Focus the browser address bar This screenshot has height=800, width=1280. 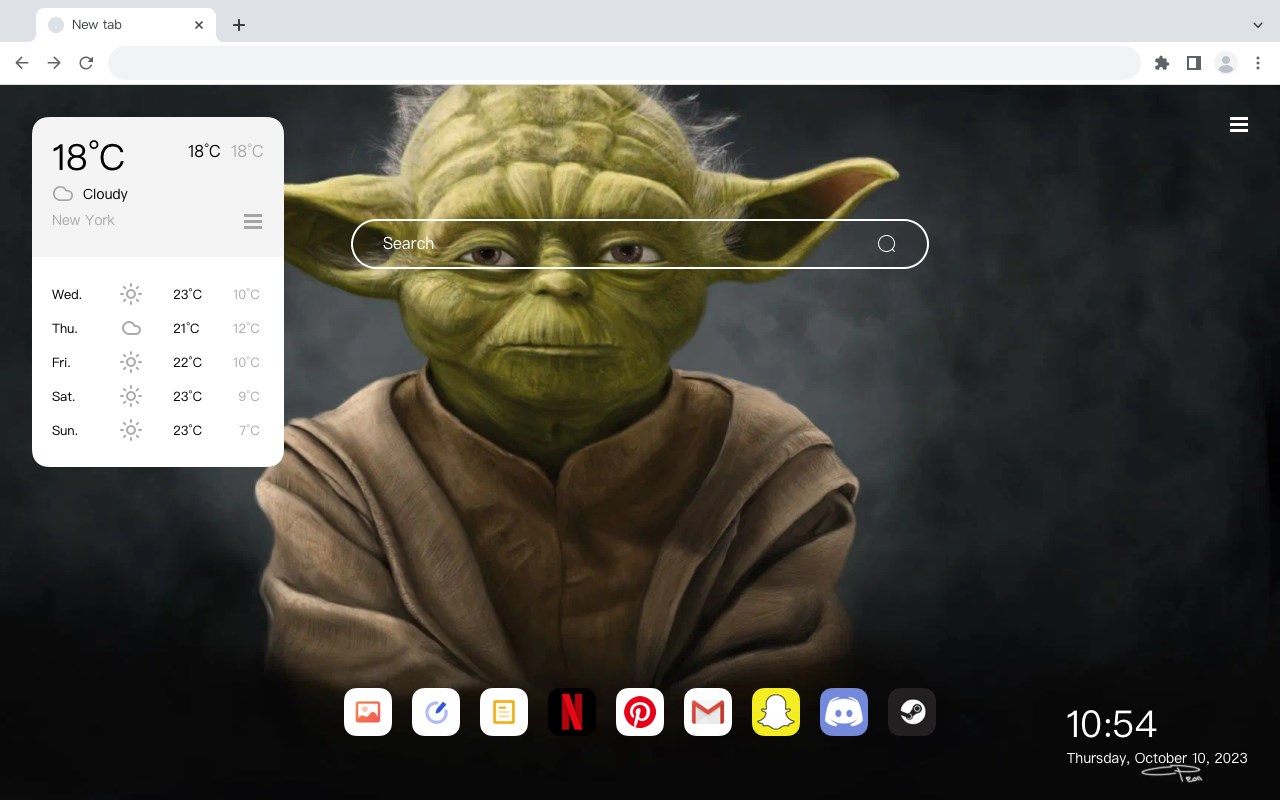(x=624, y=63)
